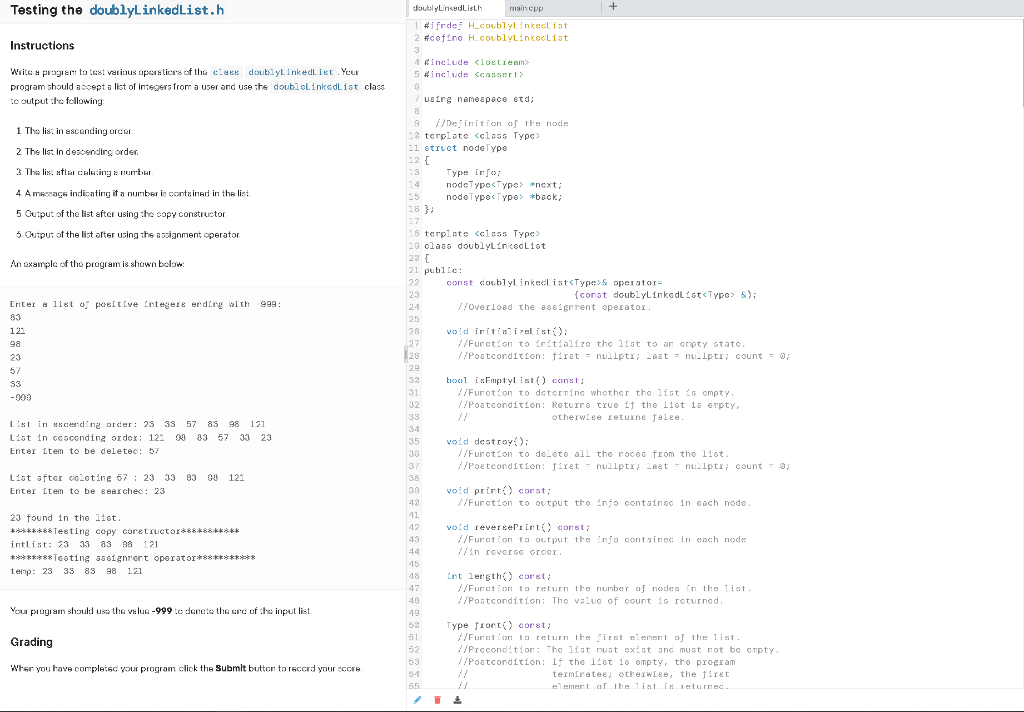Image resolution: width=1024 pixels, height=712 pixels.
Task: Click the Grading heading
Action: [31, 642]
